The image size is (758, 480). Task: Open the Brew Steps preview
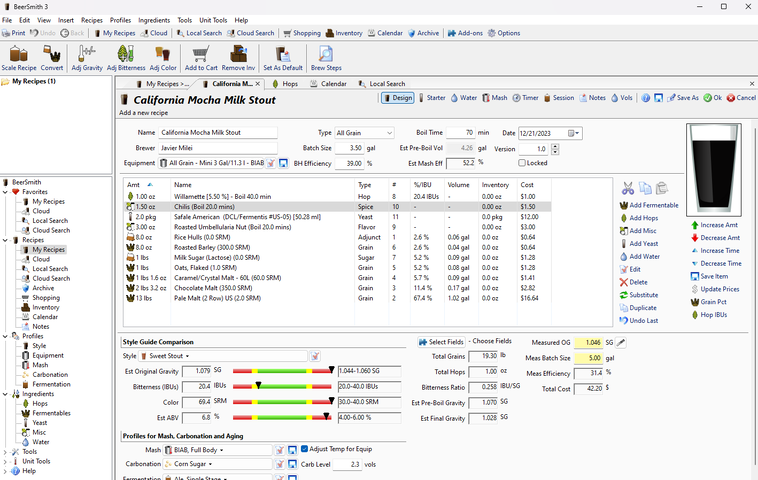(326, 58)
